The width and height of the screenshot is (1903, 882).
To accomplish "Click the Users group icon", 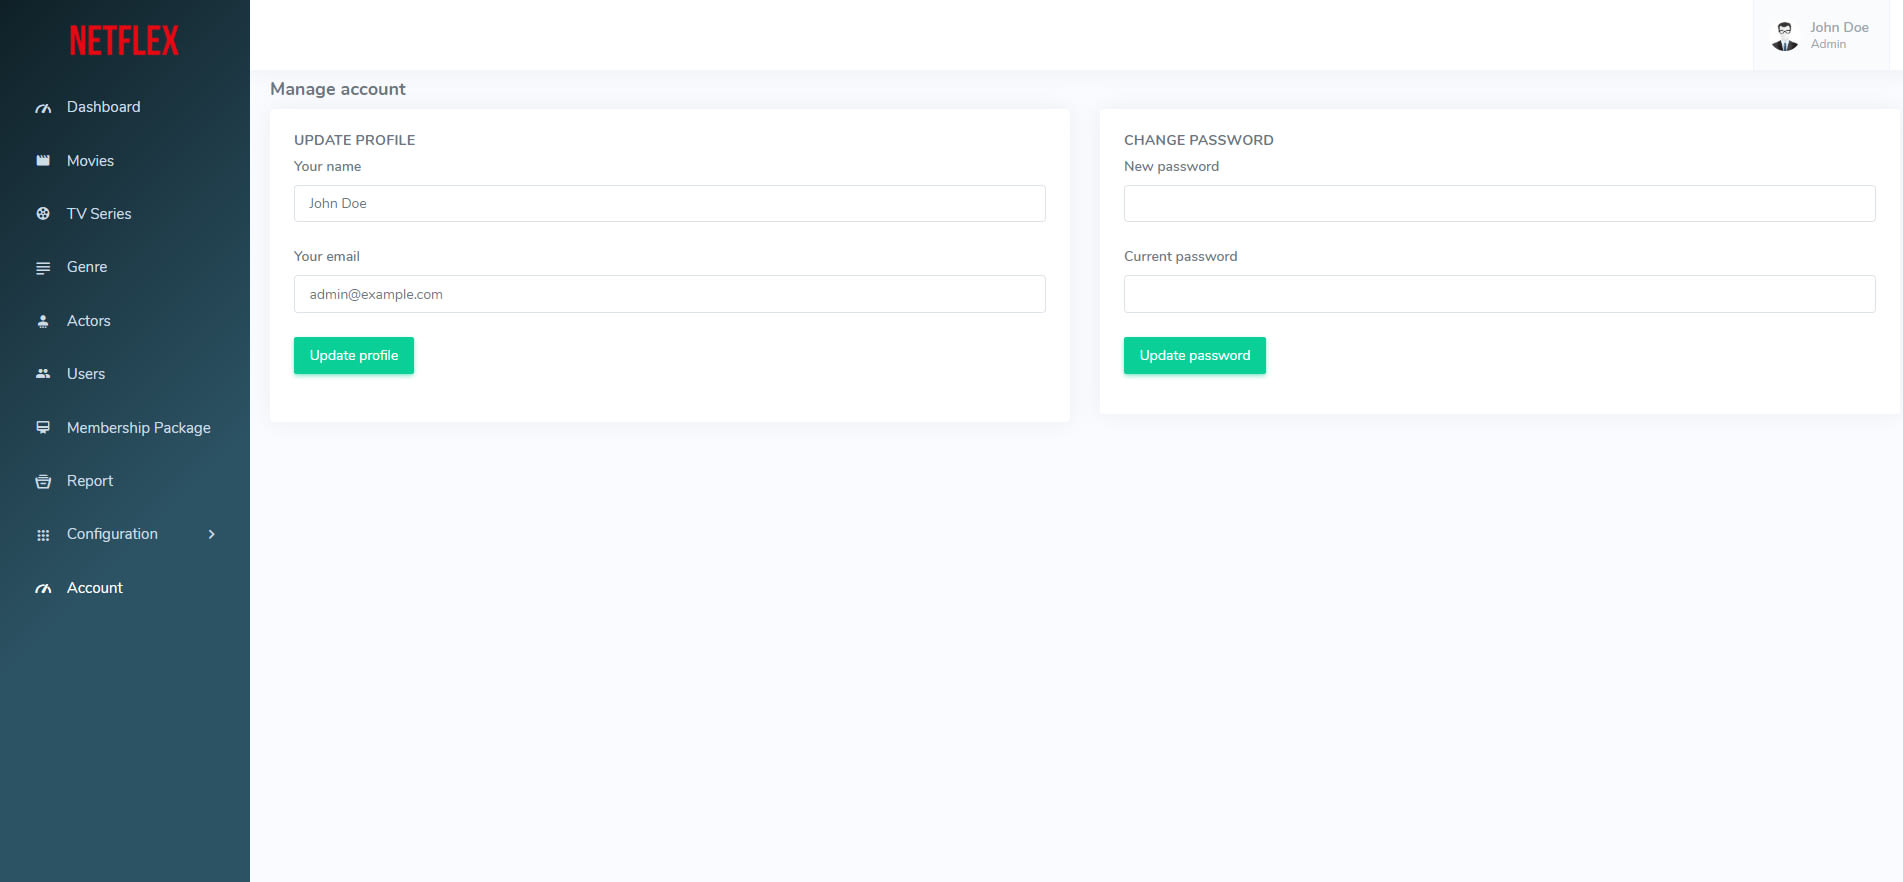I will pyautogui.click(x=43, y=374).
